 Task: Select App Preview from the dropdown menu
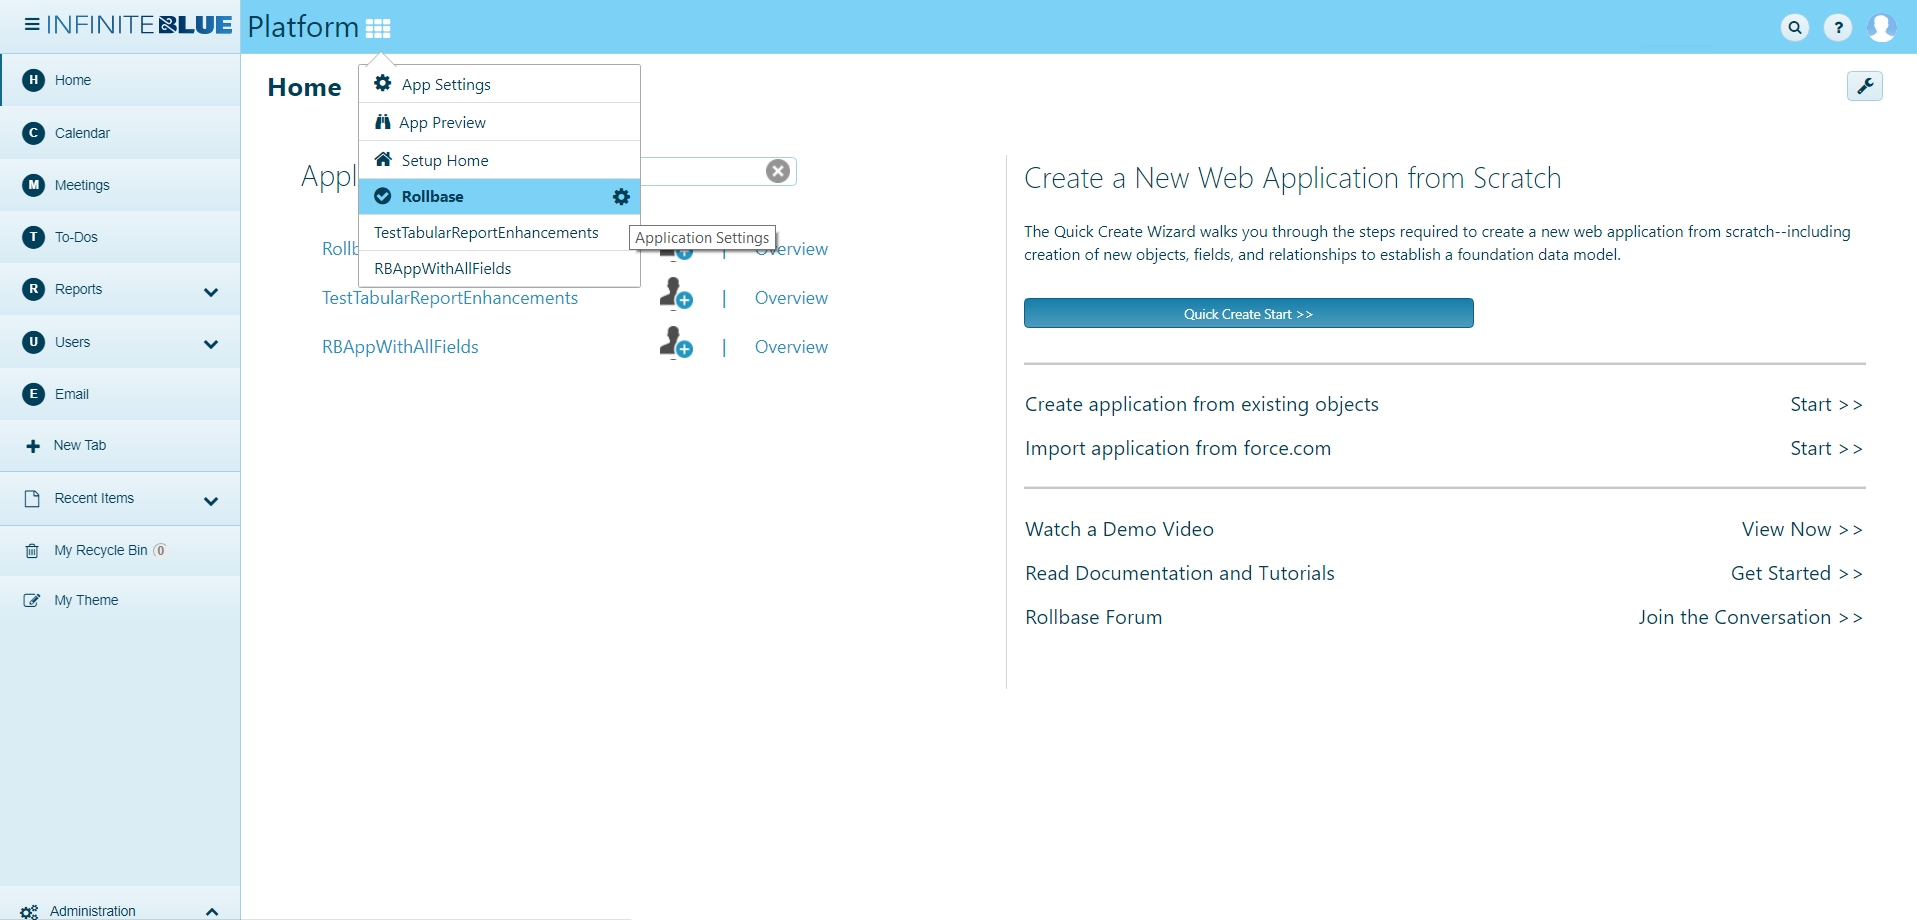(x=499, y=122)
